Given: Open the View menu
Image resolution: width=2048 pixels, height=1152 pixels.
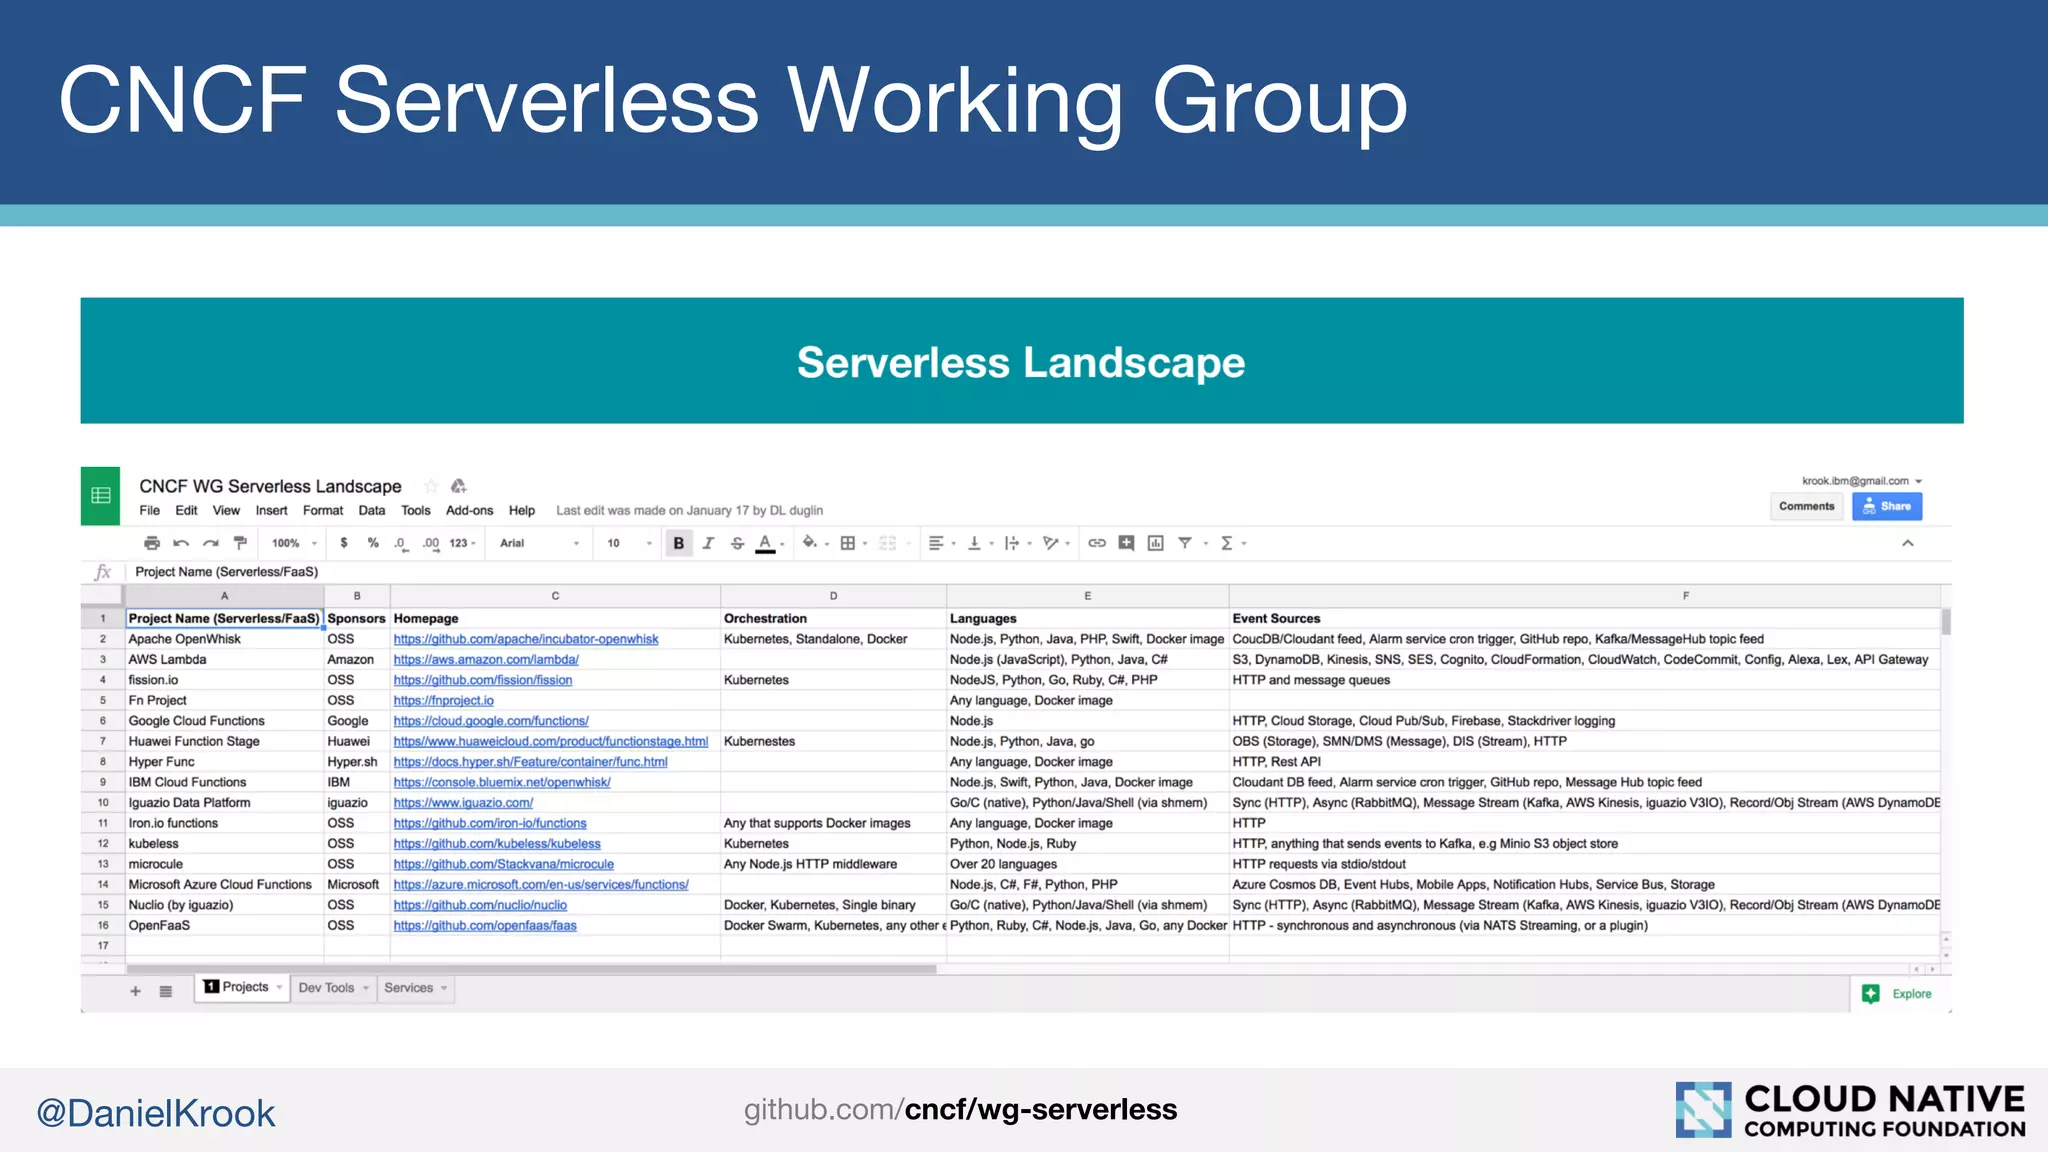Looking at the screenshot, I should coord(226,510).
